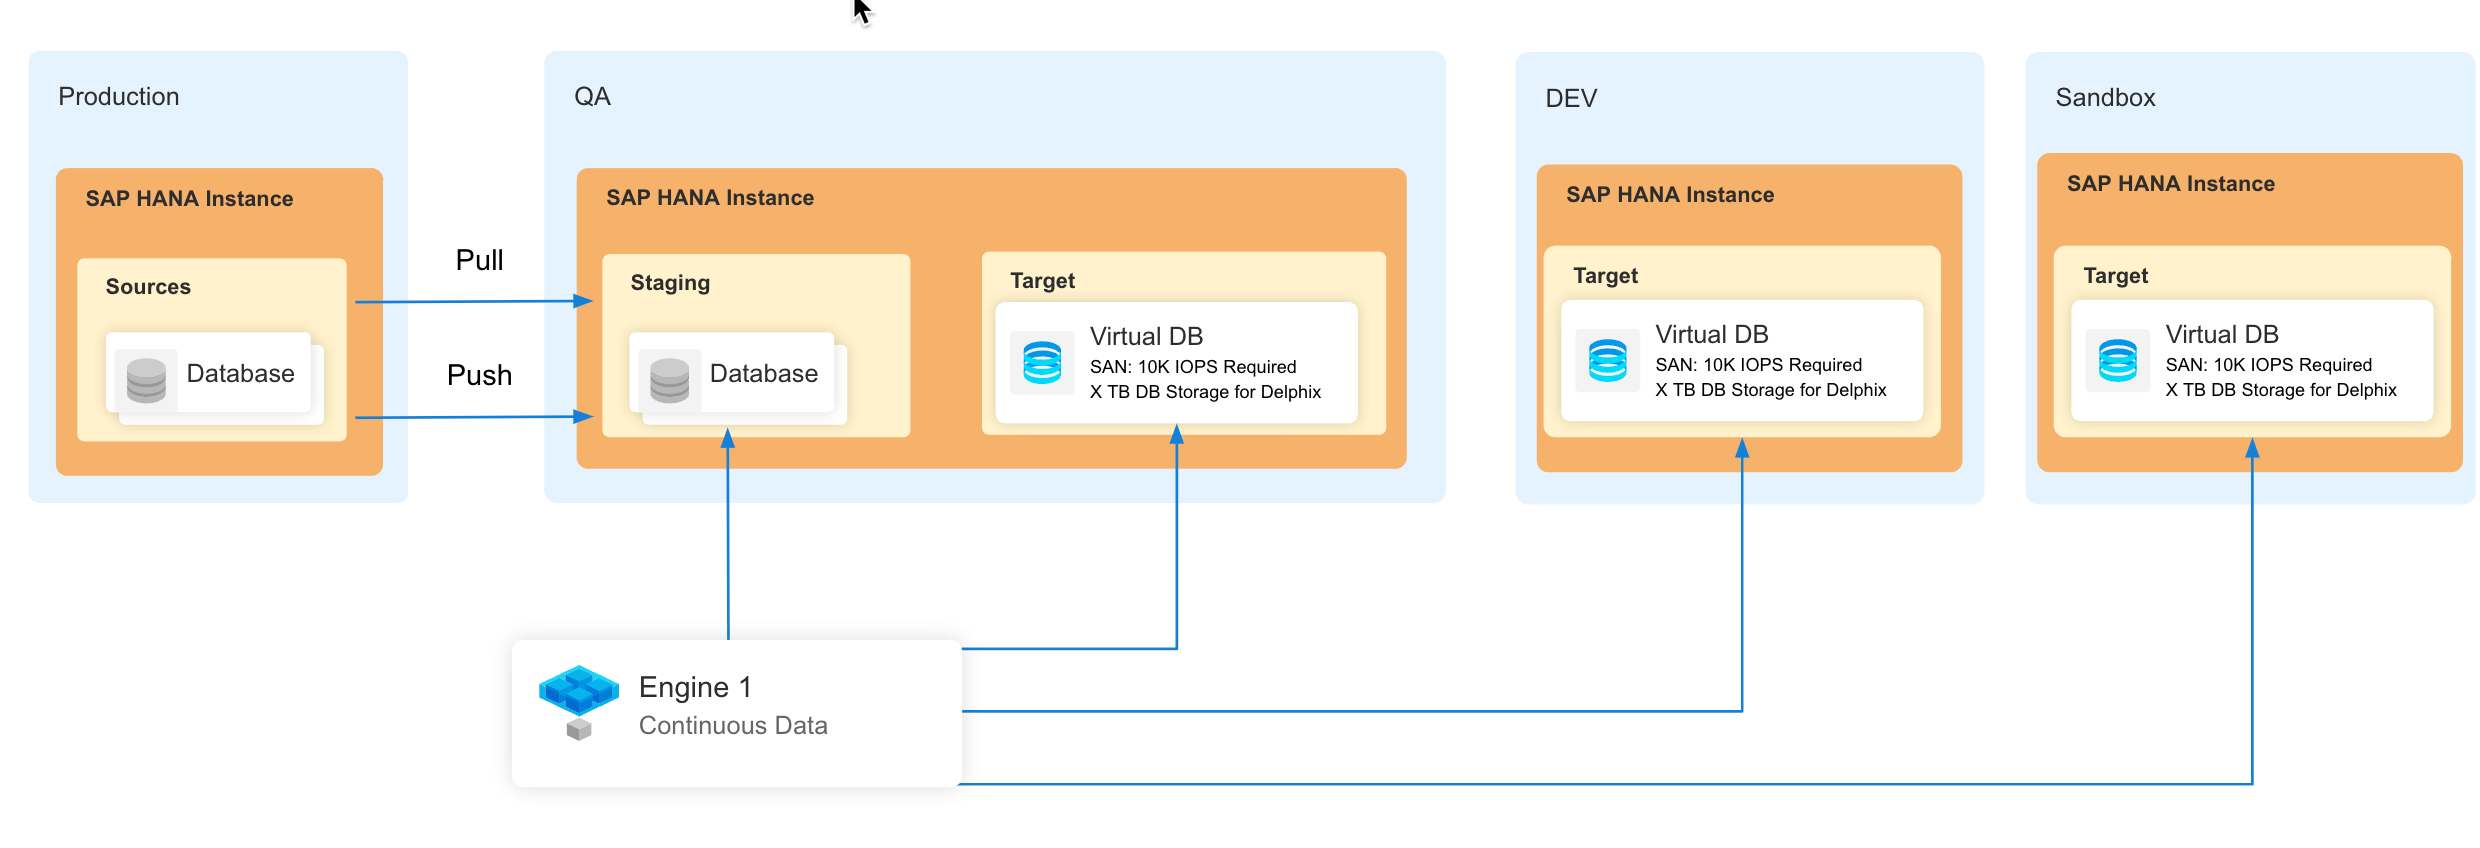
Task: Select the Sandbox environment title
Action: [x=2105, y=98]
